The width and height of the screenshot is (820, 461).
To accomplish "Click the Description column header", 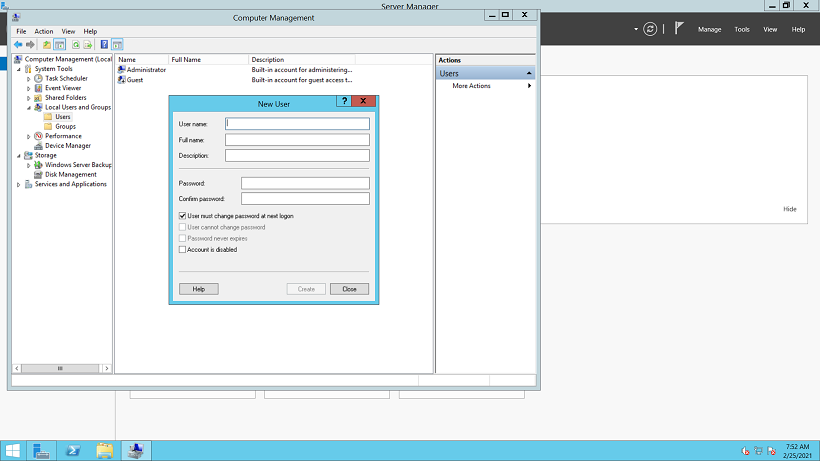I will (302, 60).
